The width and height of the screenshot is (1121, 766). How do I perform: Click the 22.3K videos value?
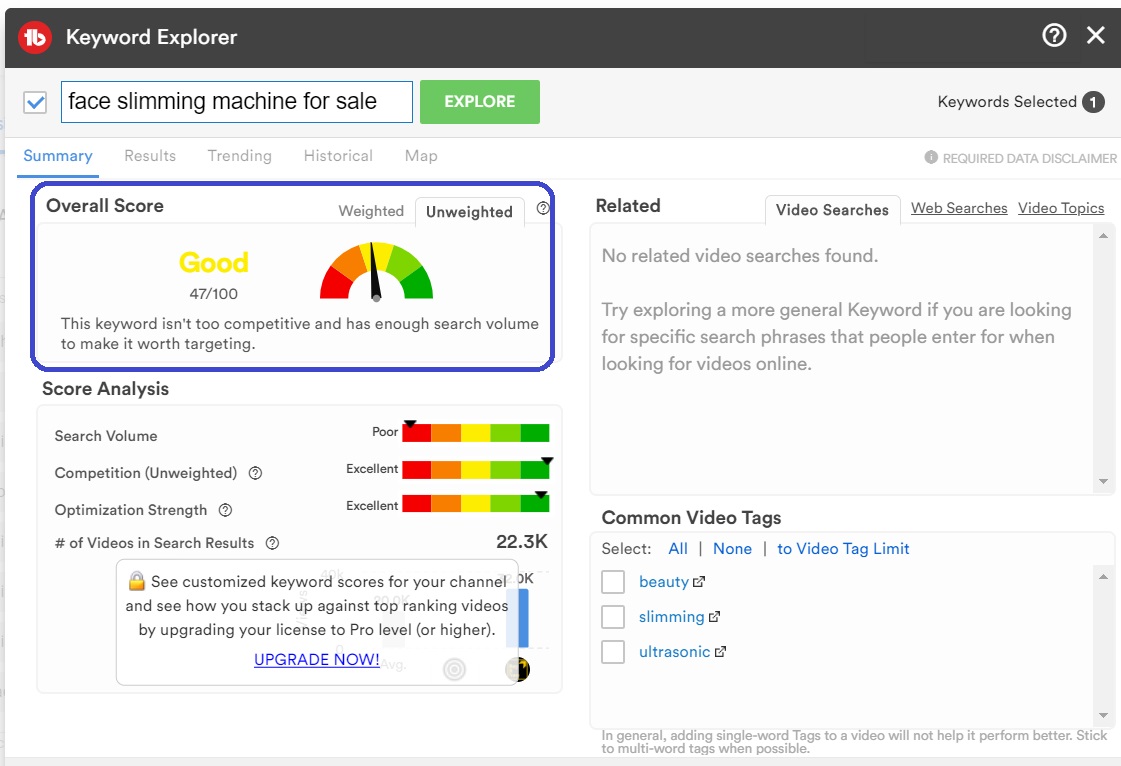[522, 541]
